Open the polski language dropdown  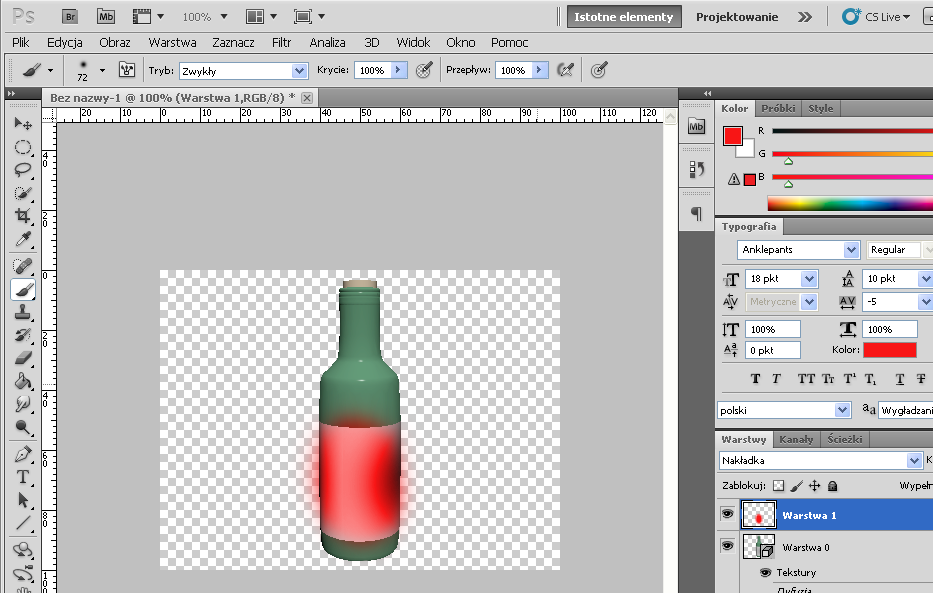click(x=842, y=410)
